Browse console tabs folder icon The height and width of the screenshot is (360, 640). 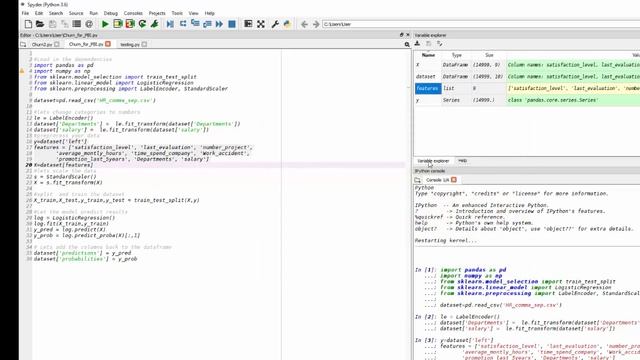coord(417,180)
